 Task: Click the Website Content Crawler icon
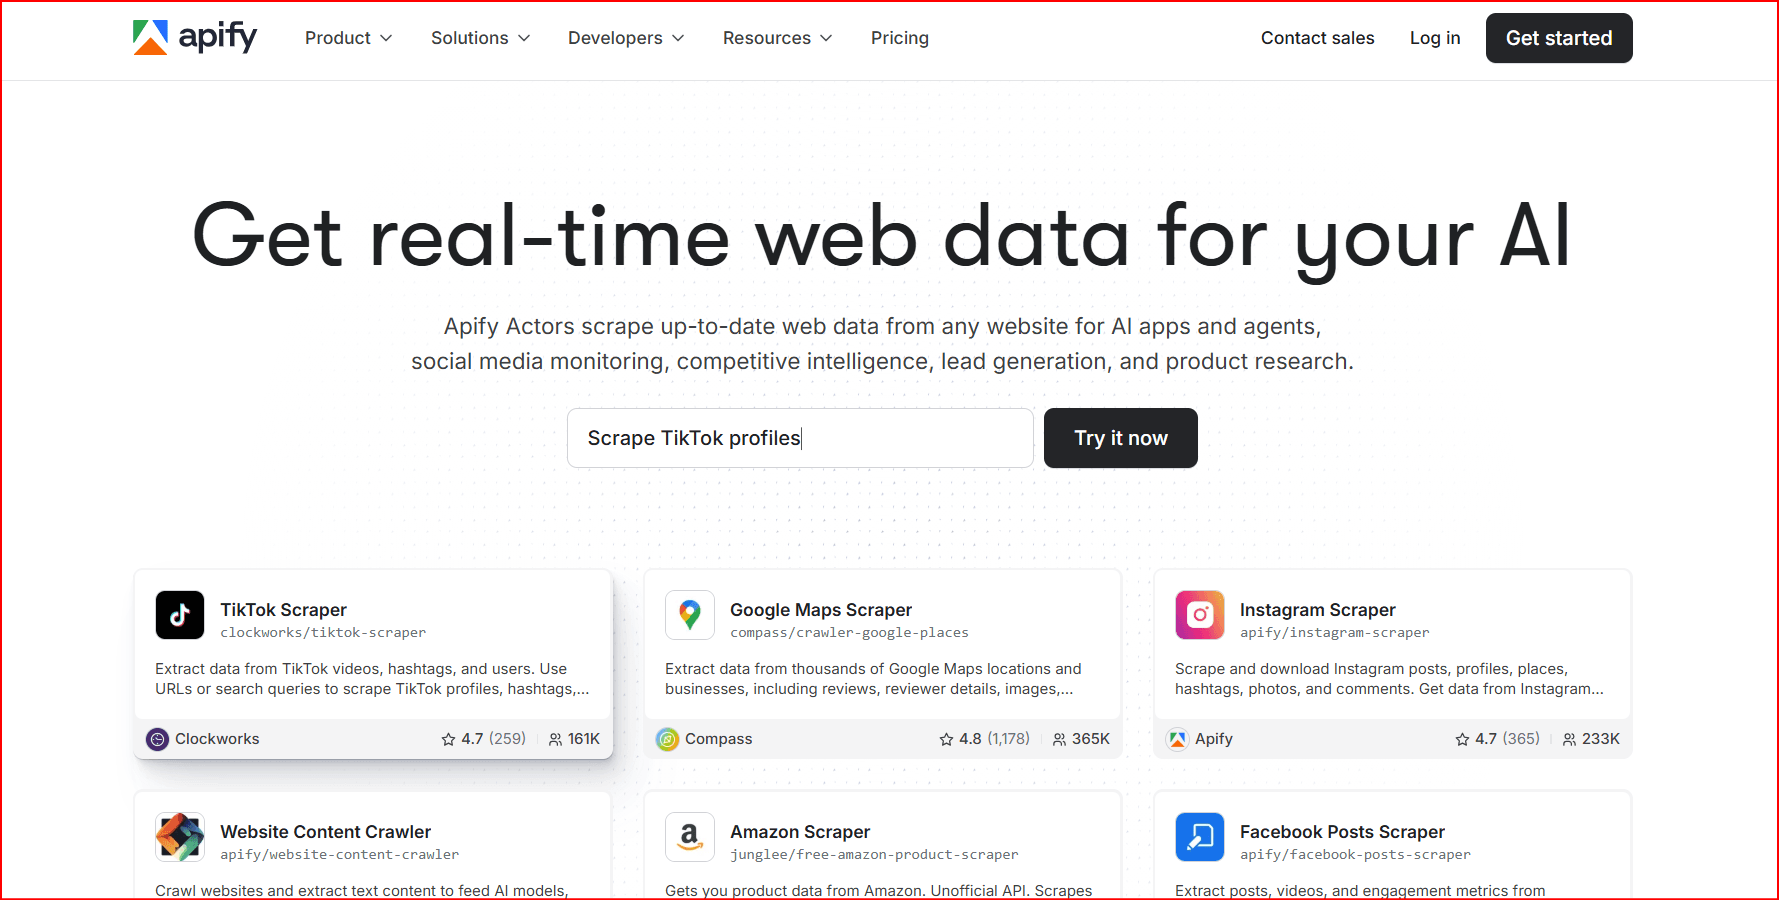tap(180, 837)
